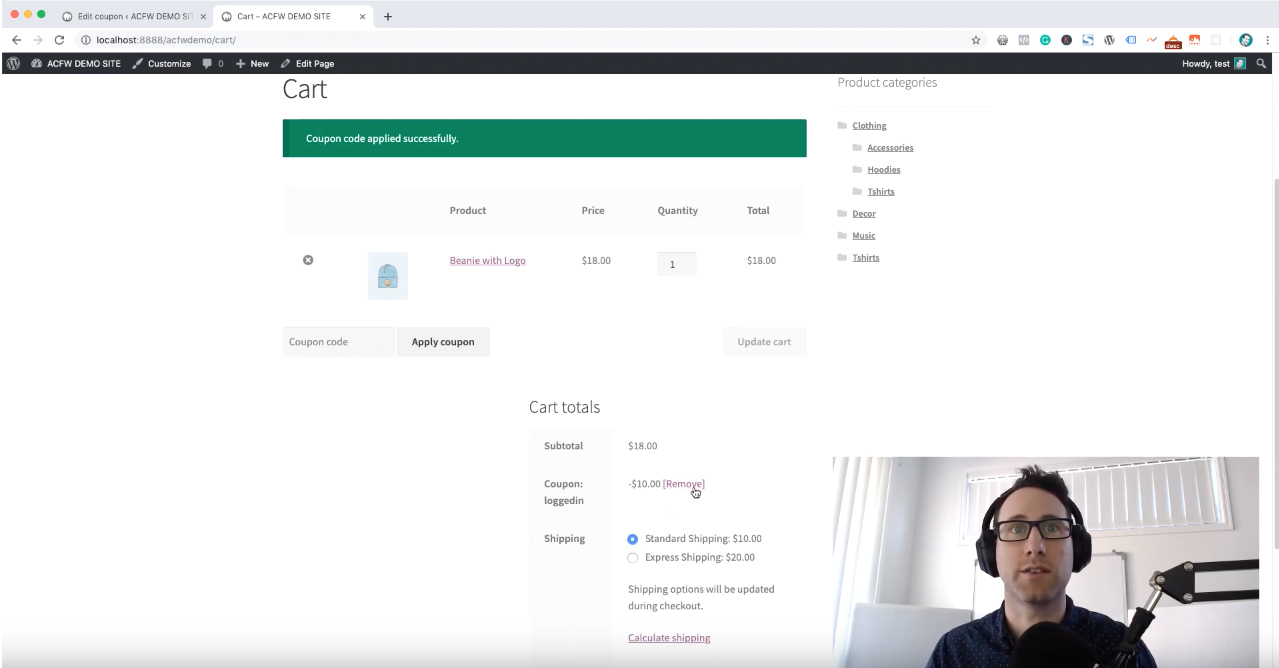Open new browser tab with plus icon
The height and width of the screenshot is (668, 1279).
point(388,16)
